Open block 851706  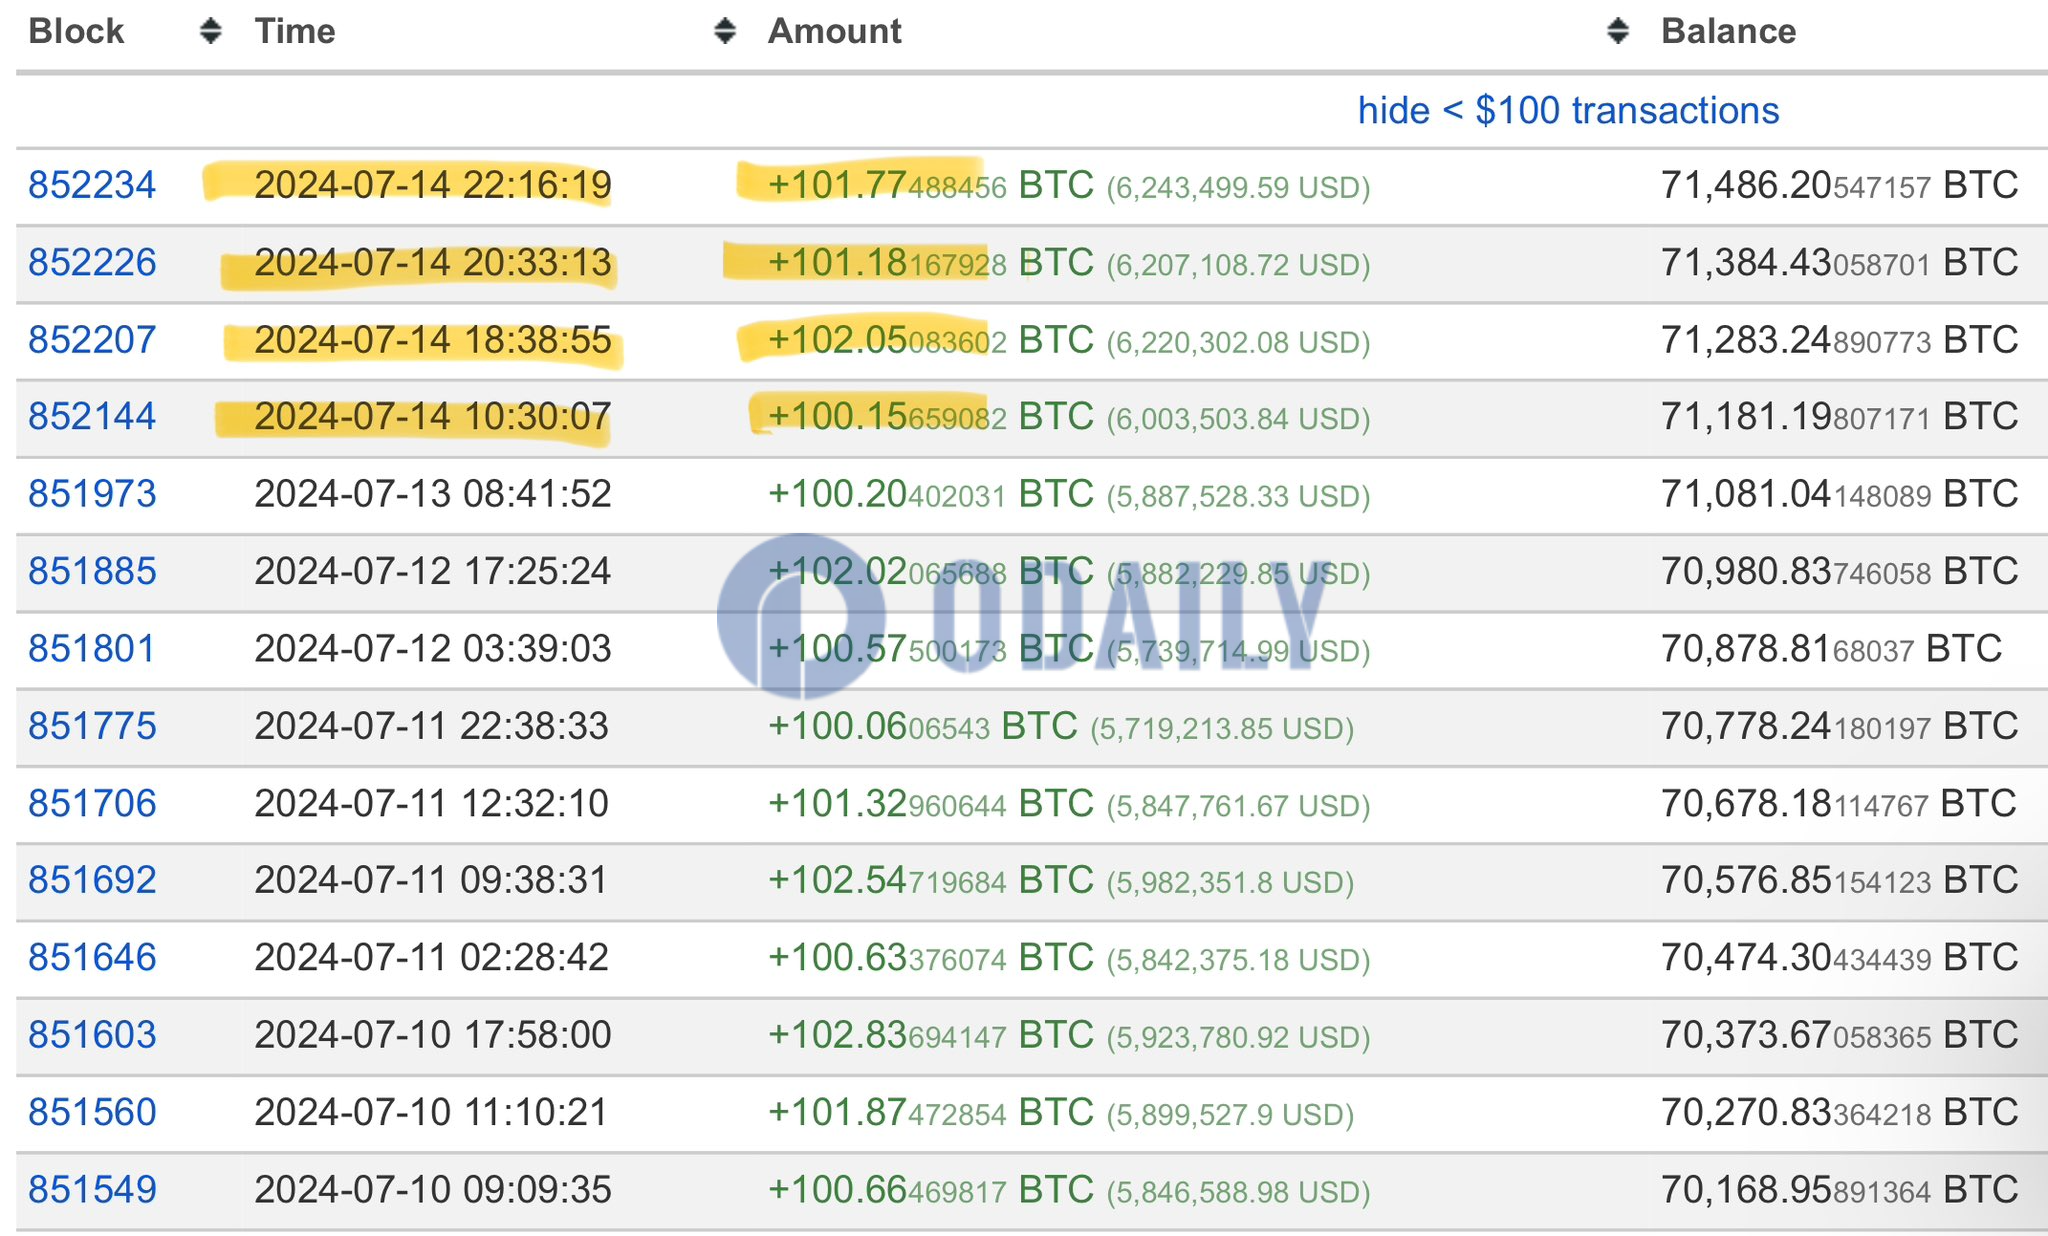pyautogui.click(x=92, y=803)
